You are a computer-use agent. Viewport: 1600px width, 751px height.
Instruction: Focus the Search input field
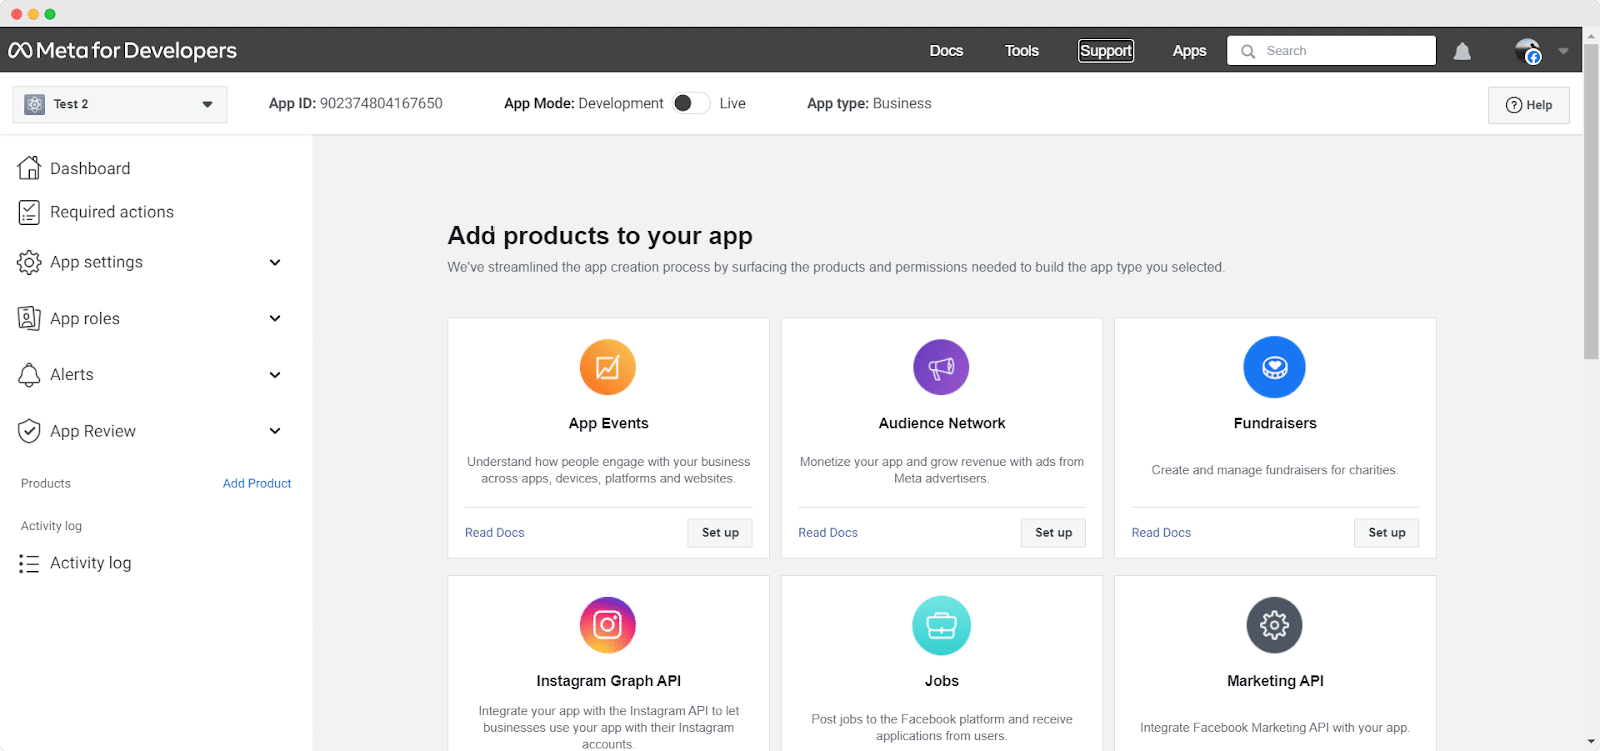(1332, 51)
